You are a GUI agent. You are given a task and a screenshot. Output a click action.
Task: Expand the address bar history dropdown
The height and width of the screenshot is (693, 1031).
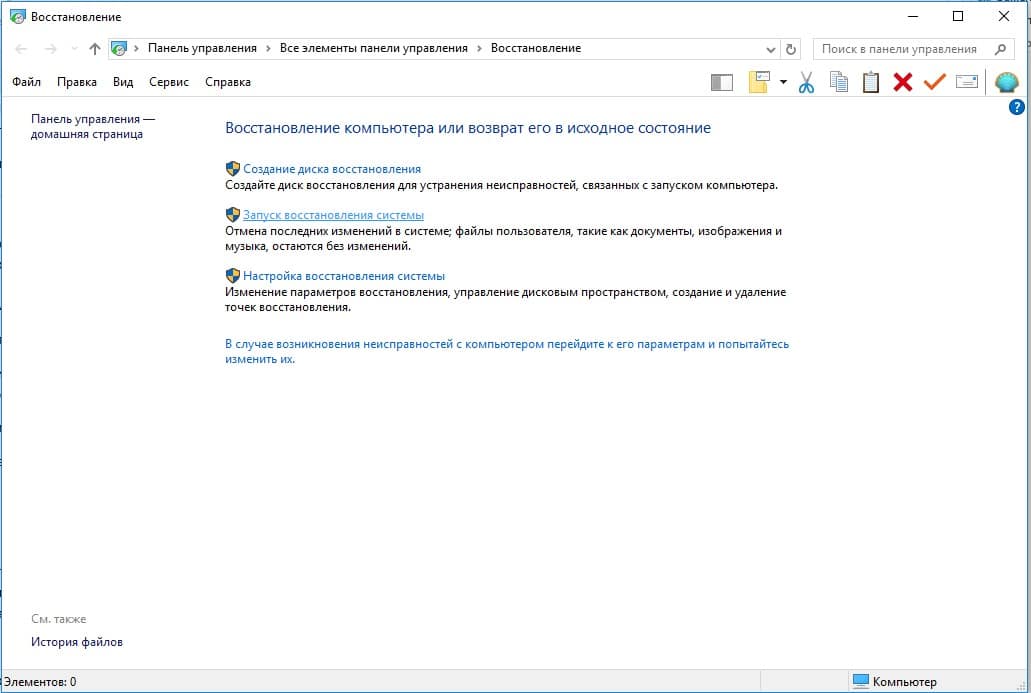point(770,49)
